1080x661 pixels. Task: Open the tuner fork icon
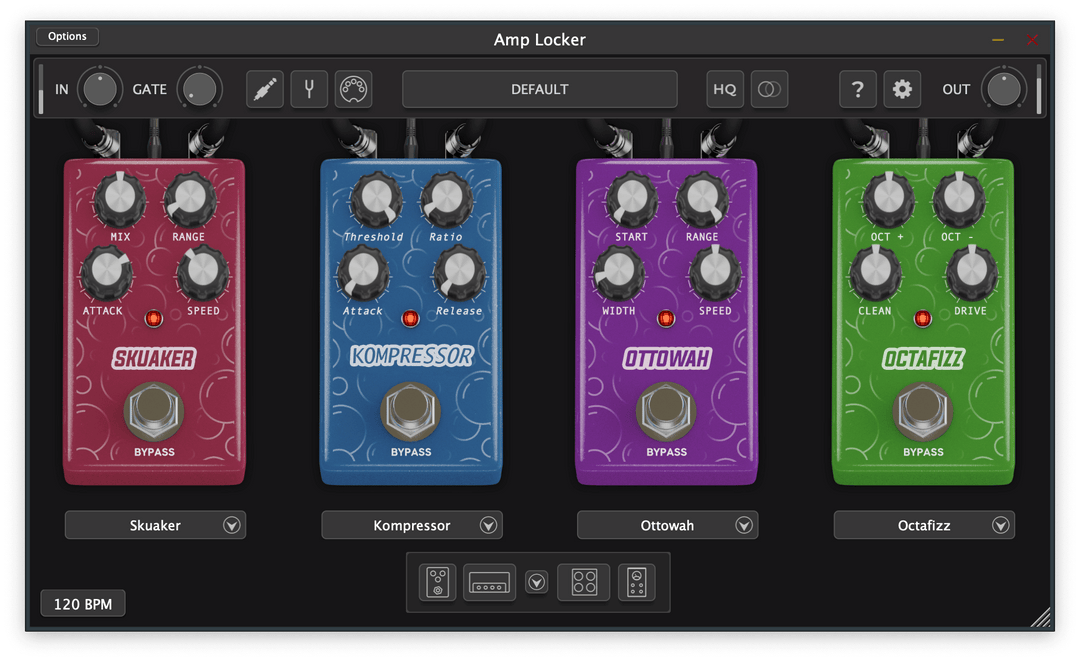[309, 89]
